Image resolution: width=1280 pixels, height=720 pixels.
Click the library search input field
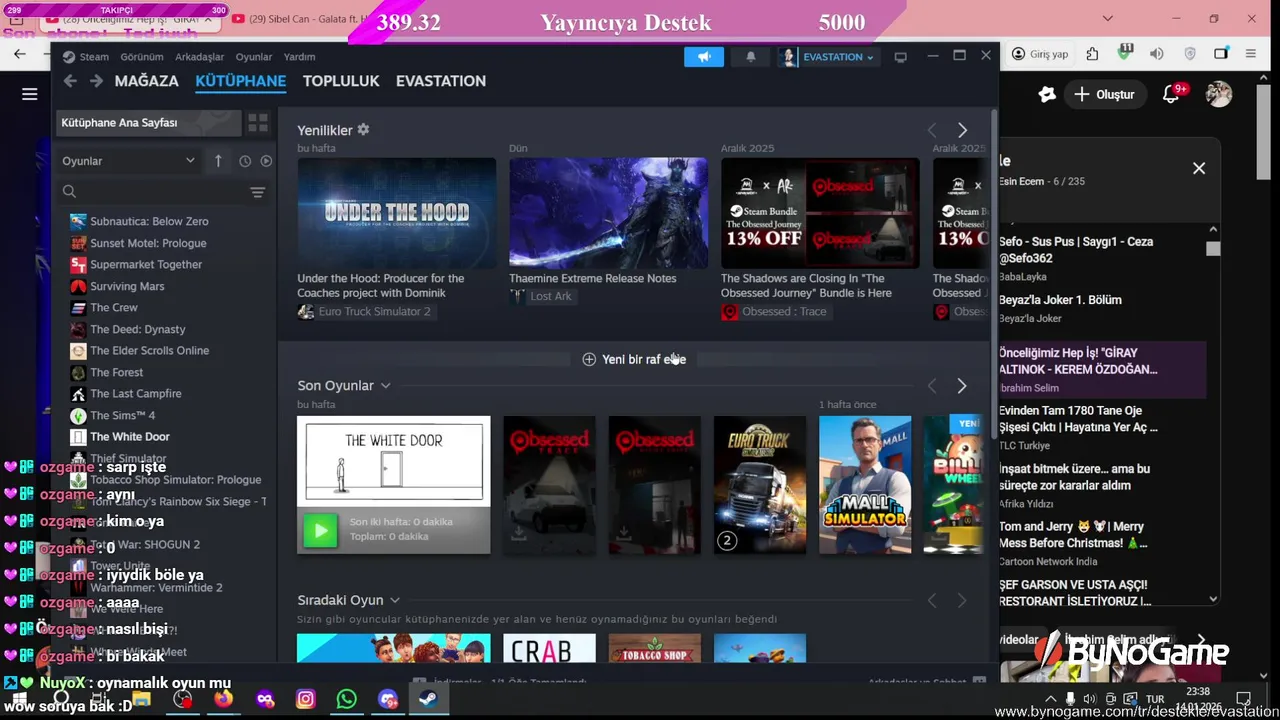(x=160, y=192)
